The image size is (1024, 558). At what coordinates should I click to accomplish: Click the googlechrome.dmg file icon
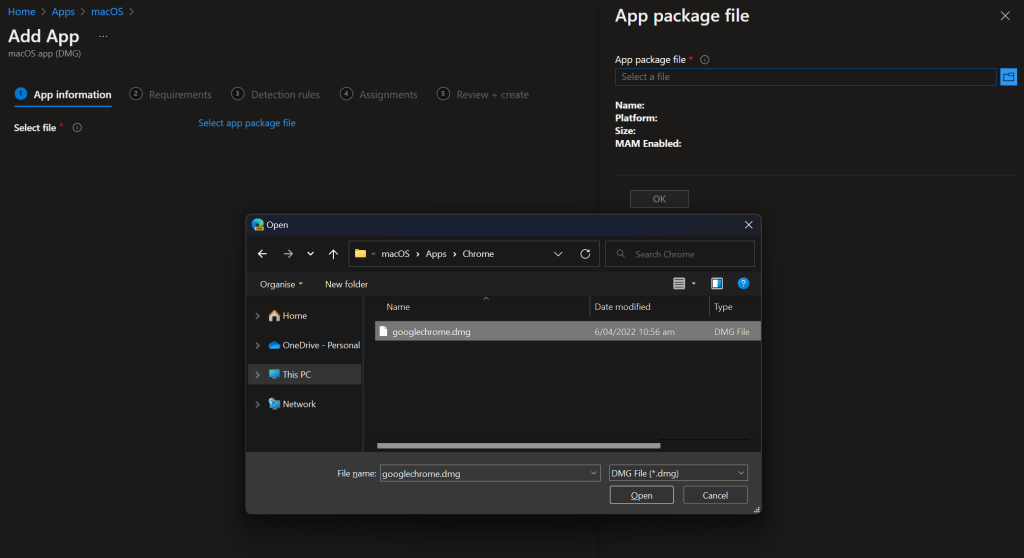click(x=383, y=331)
